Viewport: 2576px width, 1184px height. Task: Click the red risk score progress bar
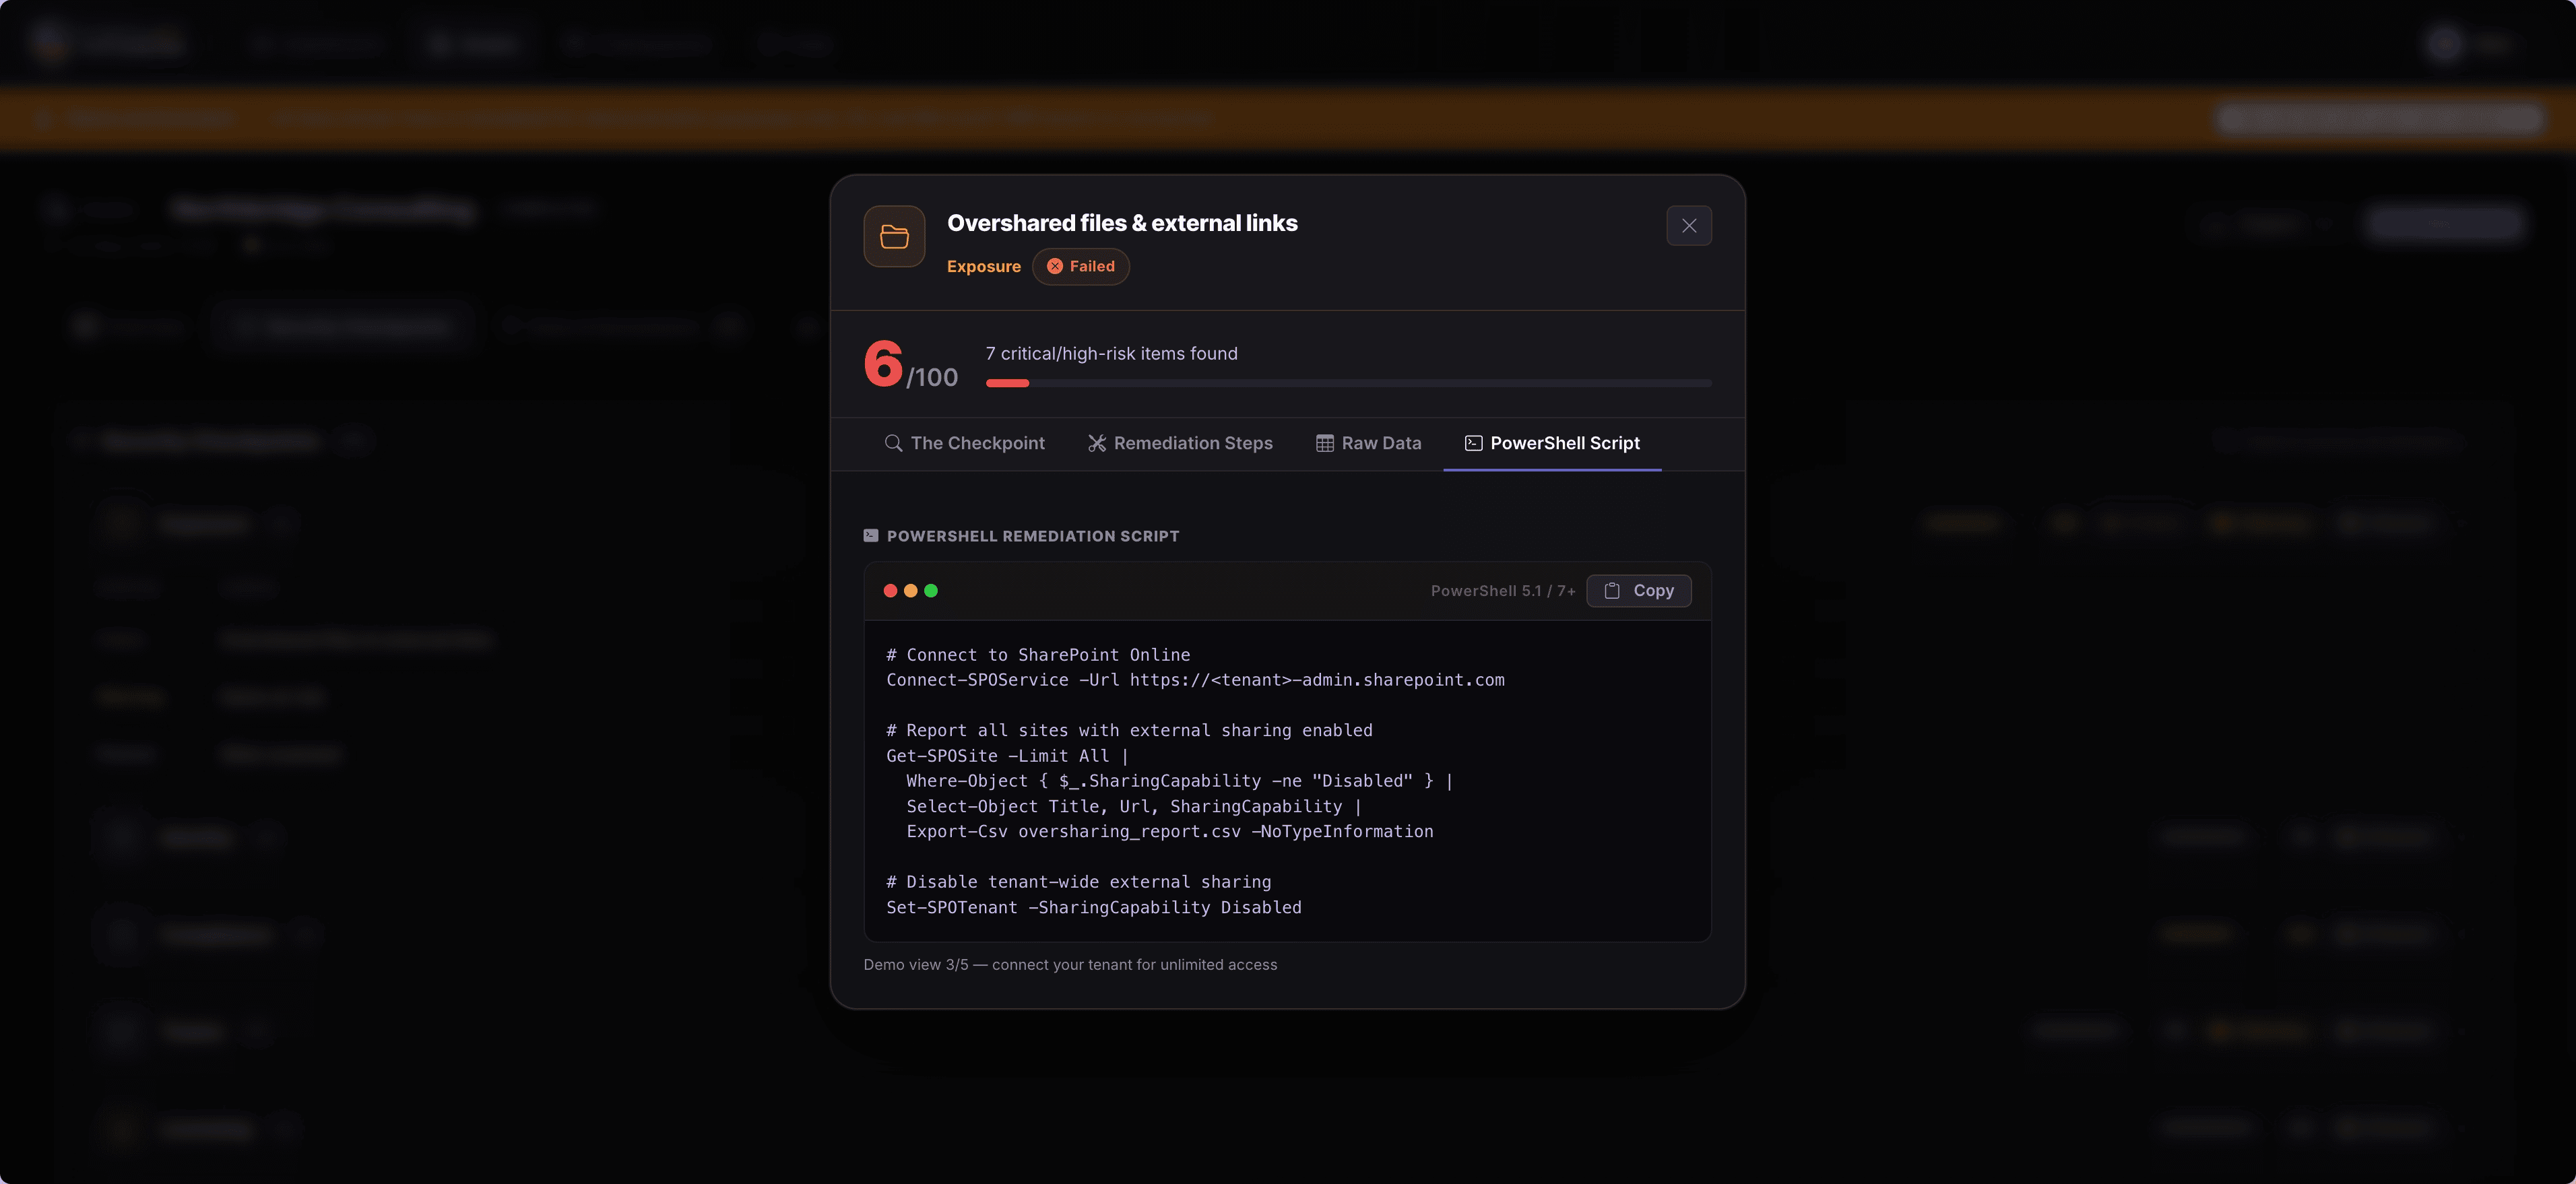[1349, 383]
